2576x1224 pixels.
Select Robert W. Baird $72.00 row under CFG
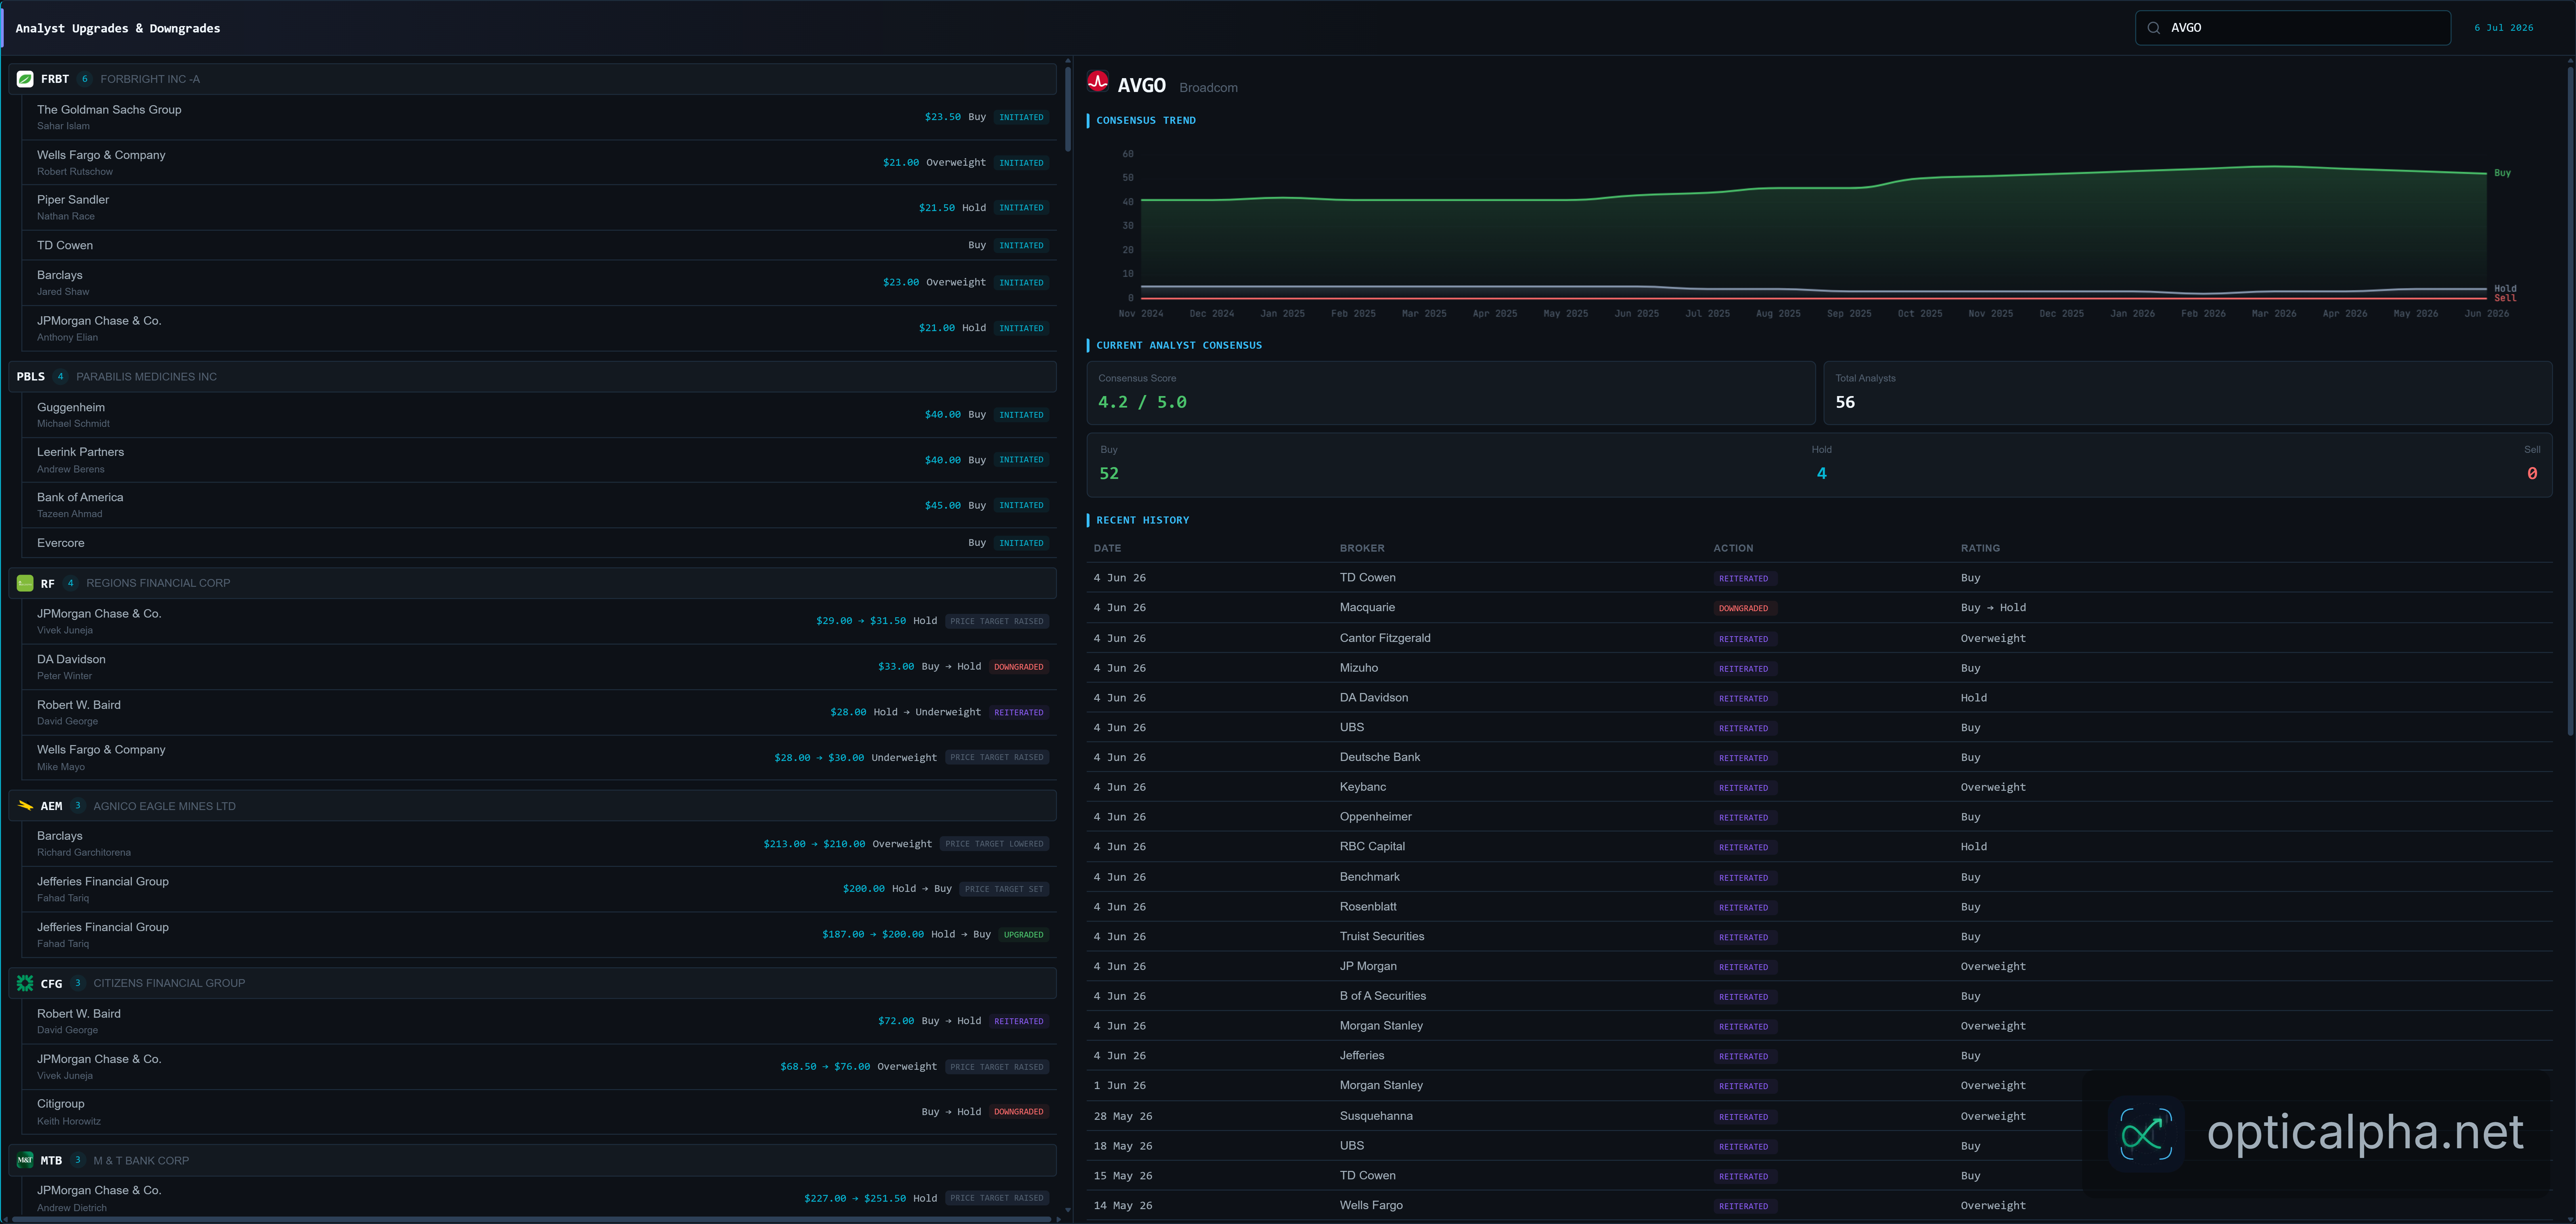[x=539, y=1021]
